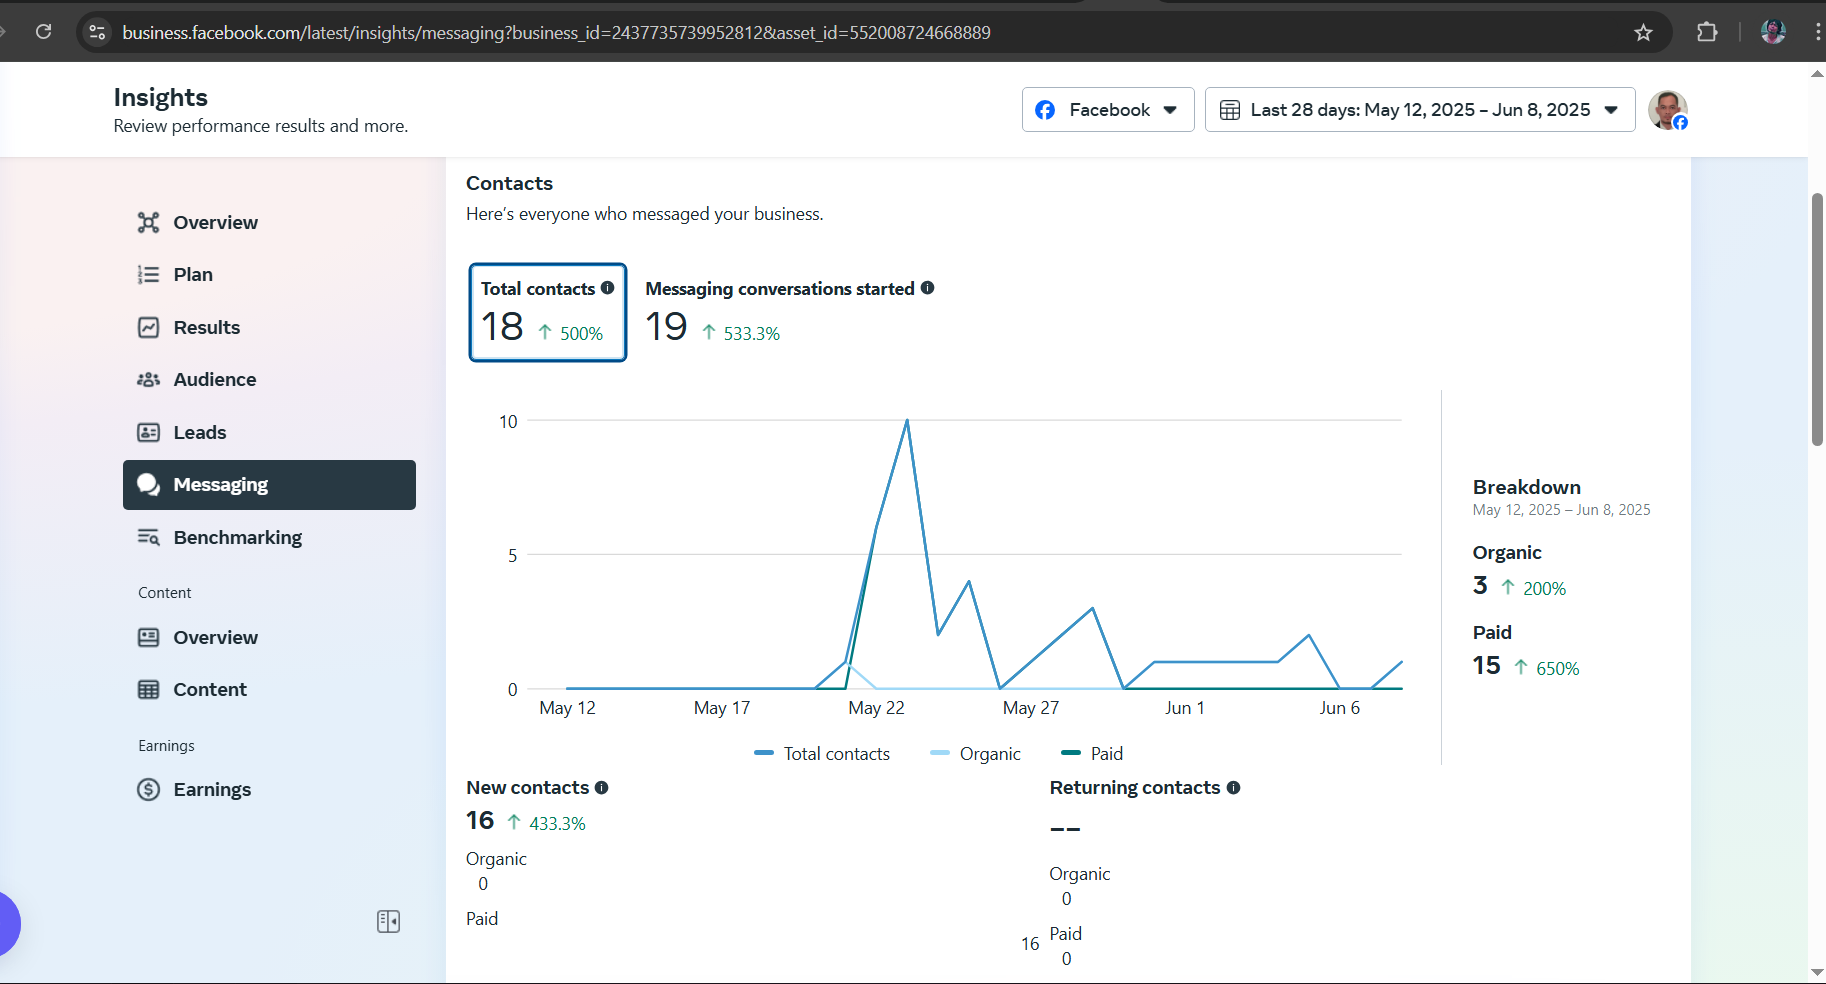Toggle the Total contacts legend series
1826x984 pixels.
[x=822, y=754]
